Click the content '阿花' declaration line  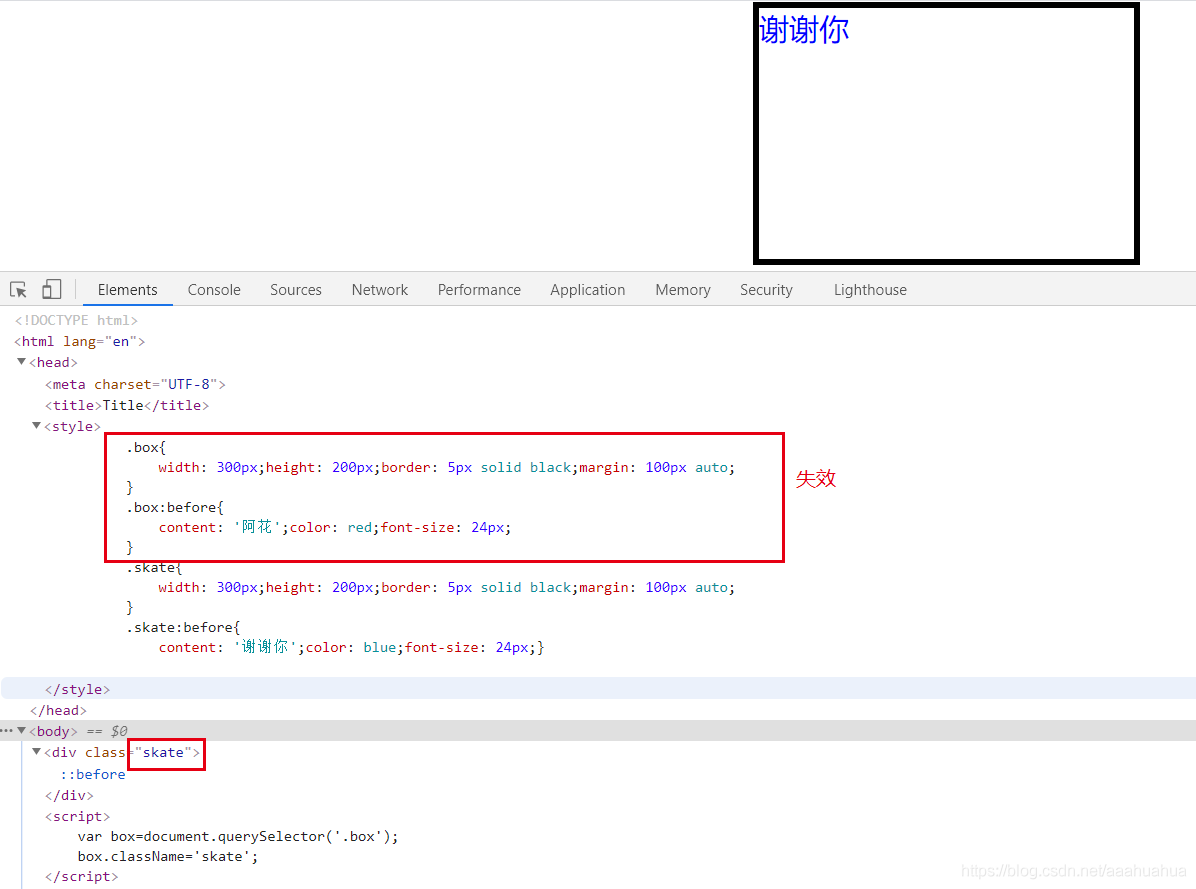[x=335, y=528]
